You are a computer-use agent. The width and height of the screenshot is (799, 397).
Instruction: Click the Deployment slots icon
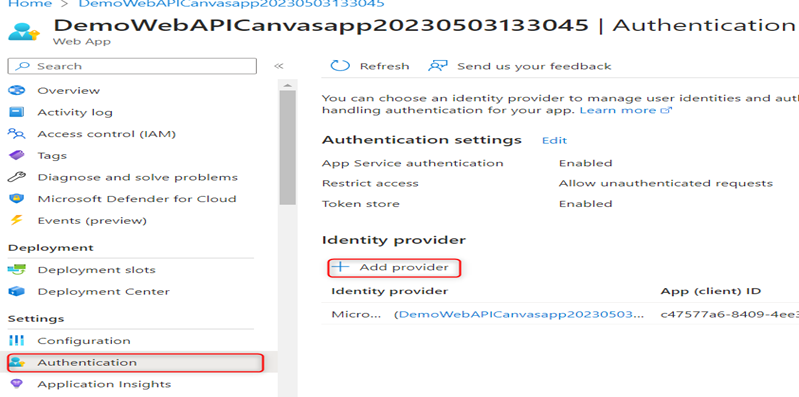coord(17,270)
